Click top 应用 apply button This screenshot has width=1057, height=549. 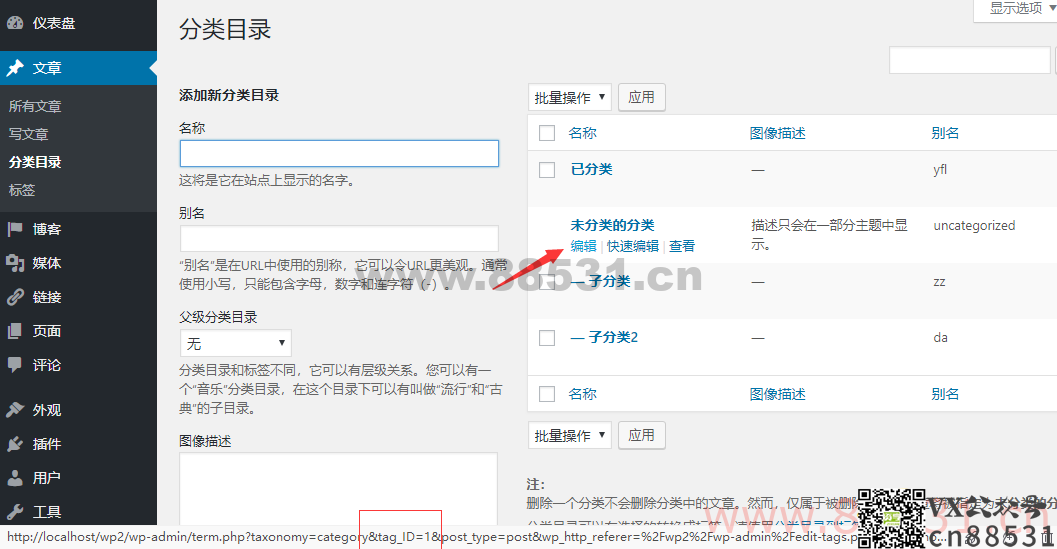642,98
